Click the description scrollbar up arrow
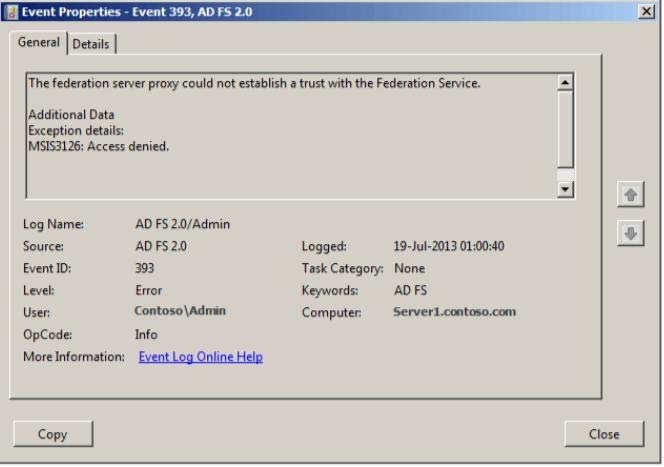 [x=565, y=83]
